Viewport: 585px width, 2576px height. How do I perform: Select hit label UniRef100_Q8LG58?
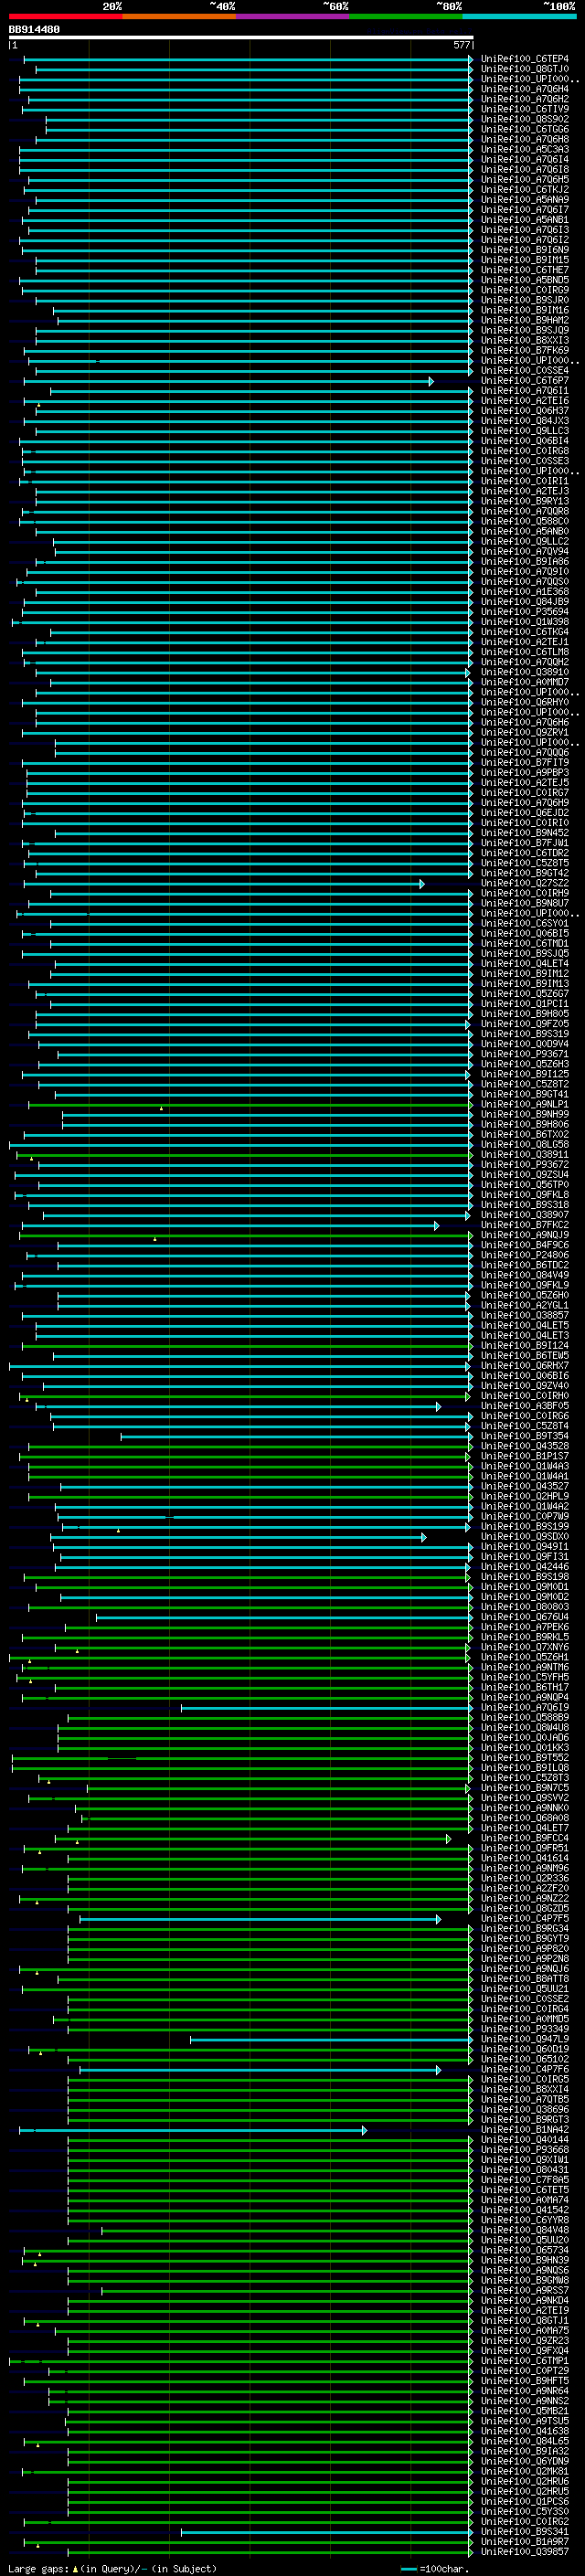tap(524, 1144)
